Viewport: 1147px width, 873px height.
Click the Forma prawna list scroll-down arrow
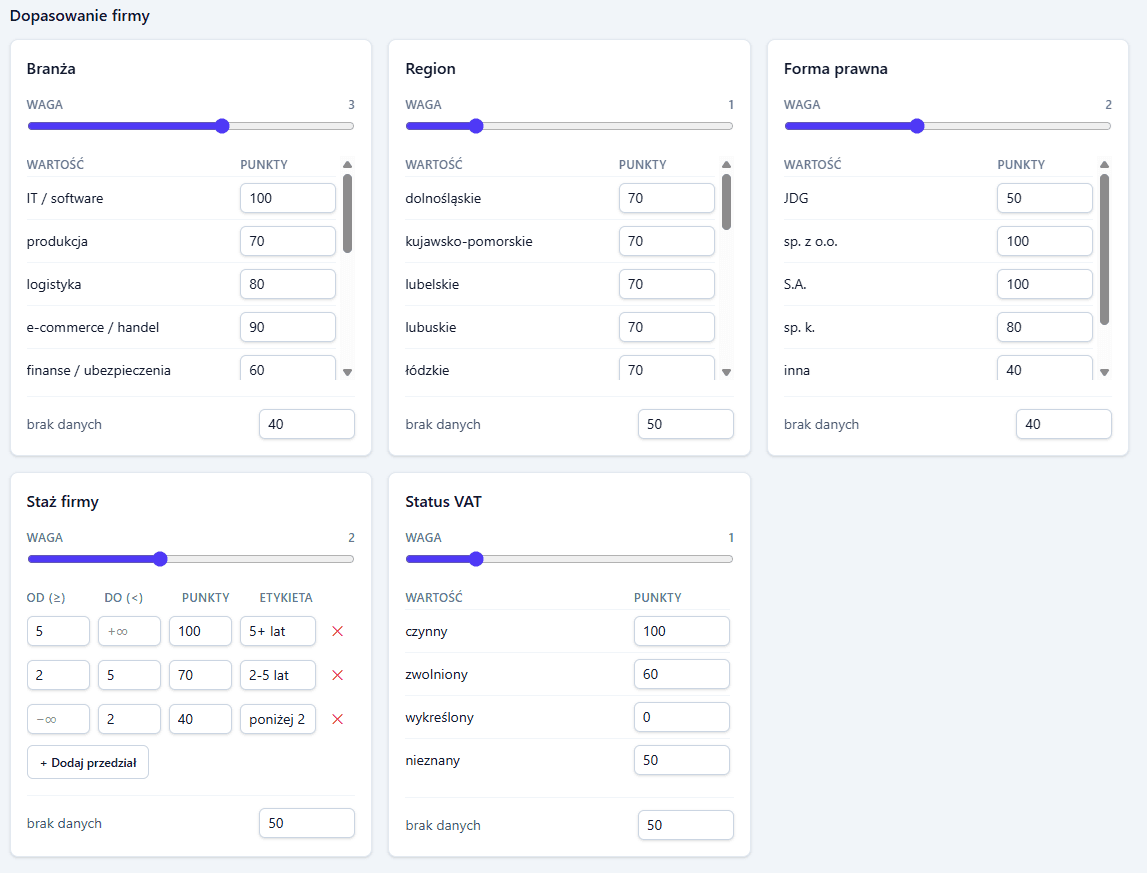[1105, 372]
